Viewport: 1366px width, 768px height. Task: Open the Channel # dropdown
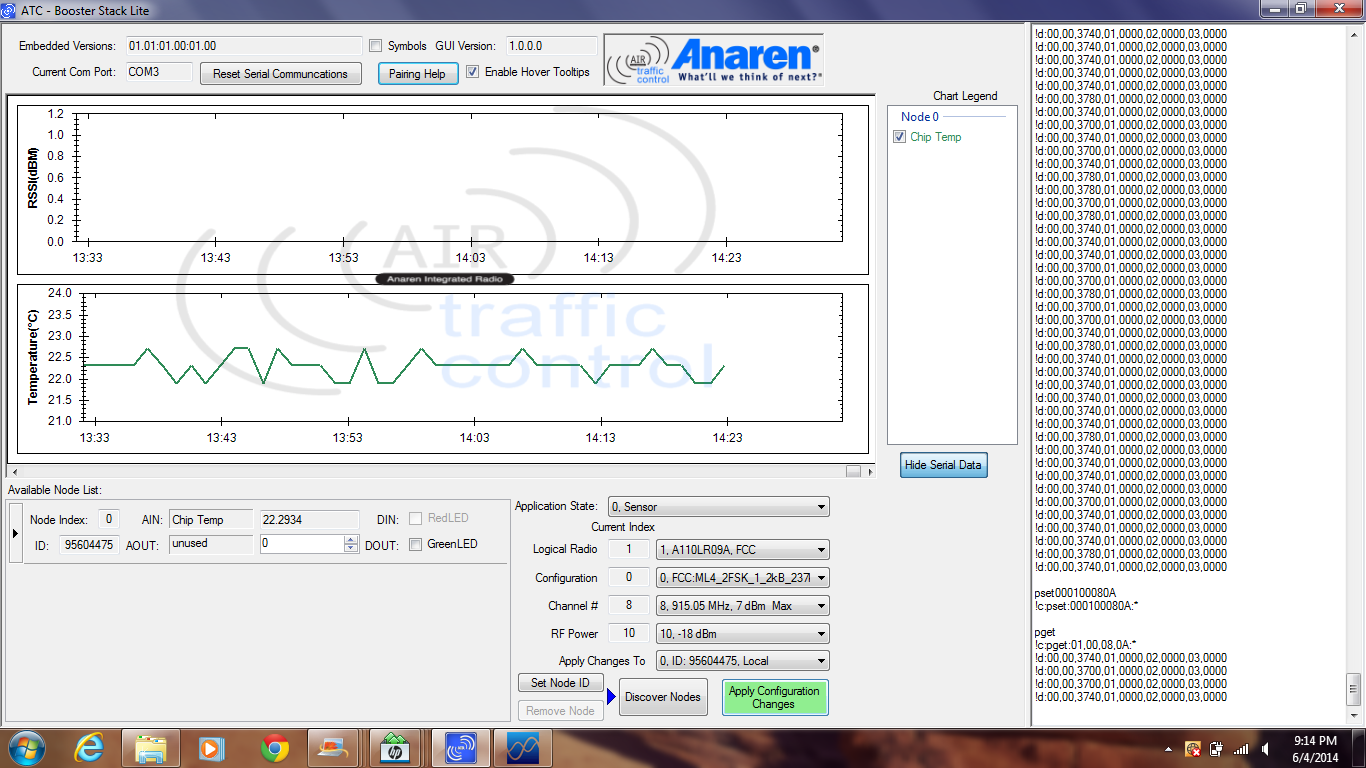click(x=742, y=605)
